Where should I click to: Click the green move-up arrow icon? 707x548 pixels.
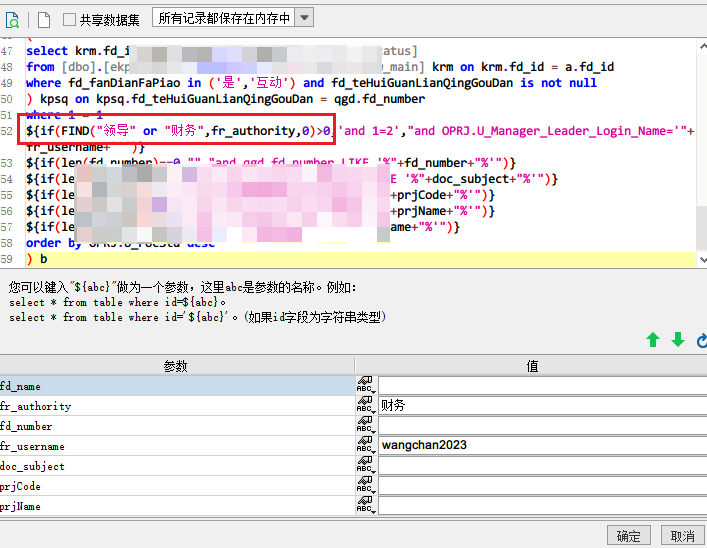coord(653,340)
